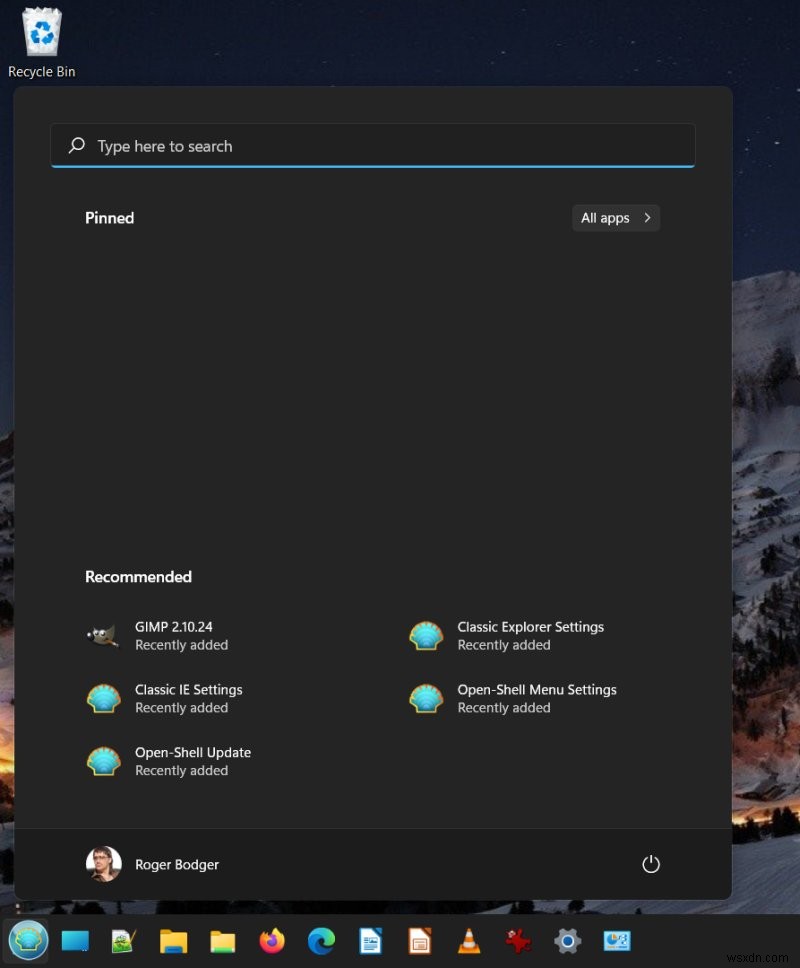Open the Open-Shell start button
The width and height of the screenshot is (800, 968).
point(28,941)
